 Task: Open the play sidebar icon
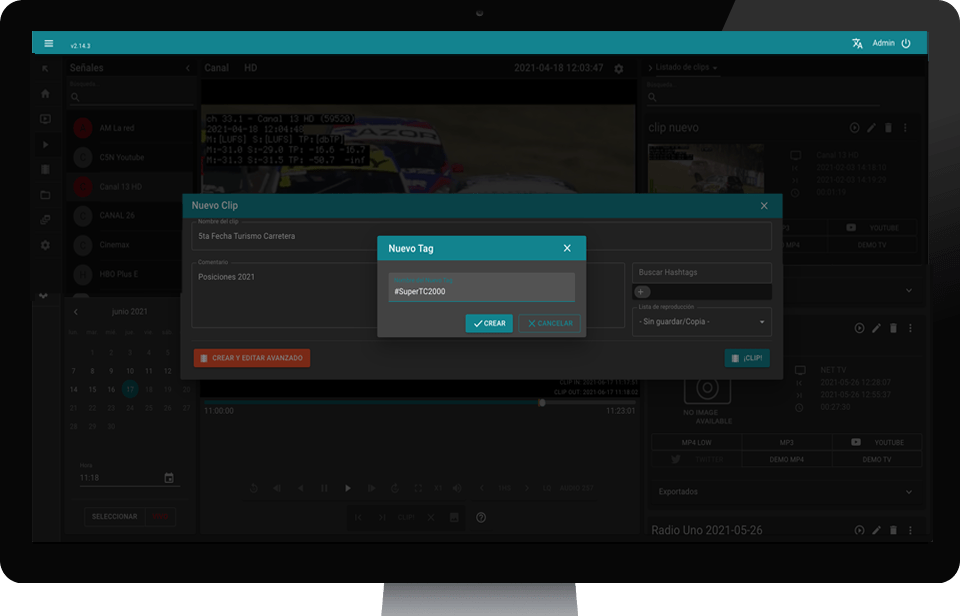(x=45, y=145)
